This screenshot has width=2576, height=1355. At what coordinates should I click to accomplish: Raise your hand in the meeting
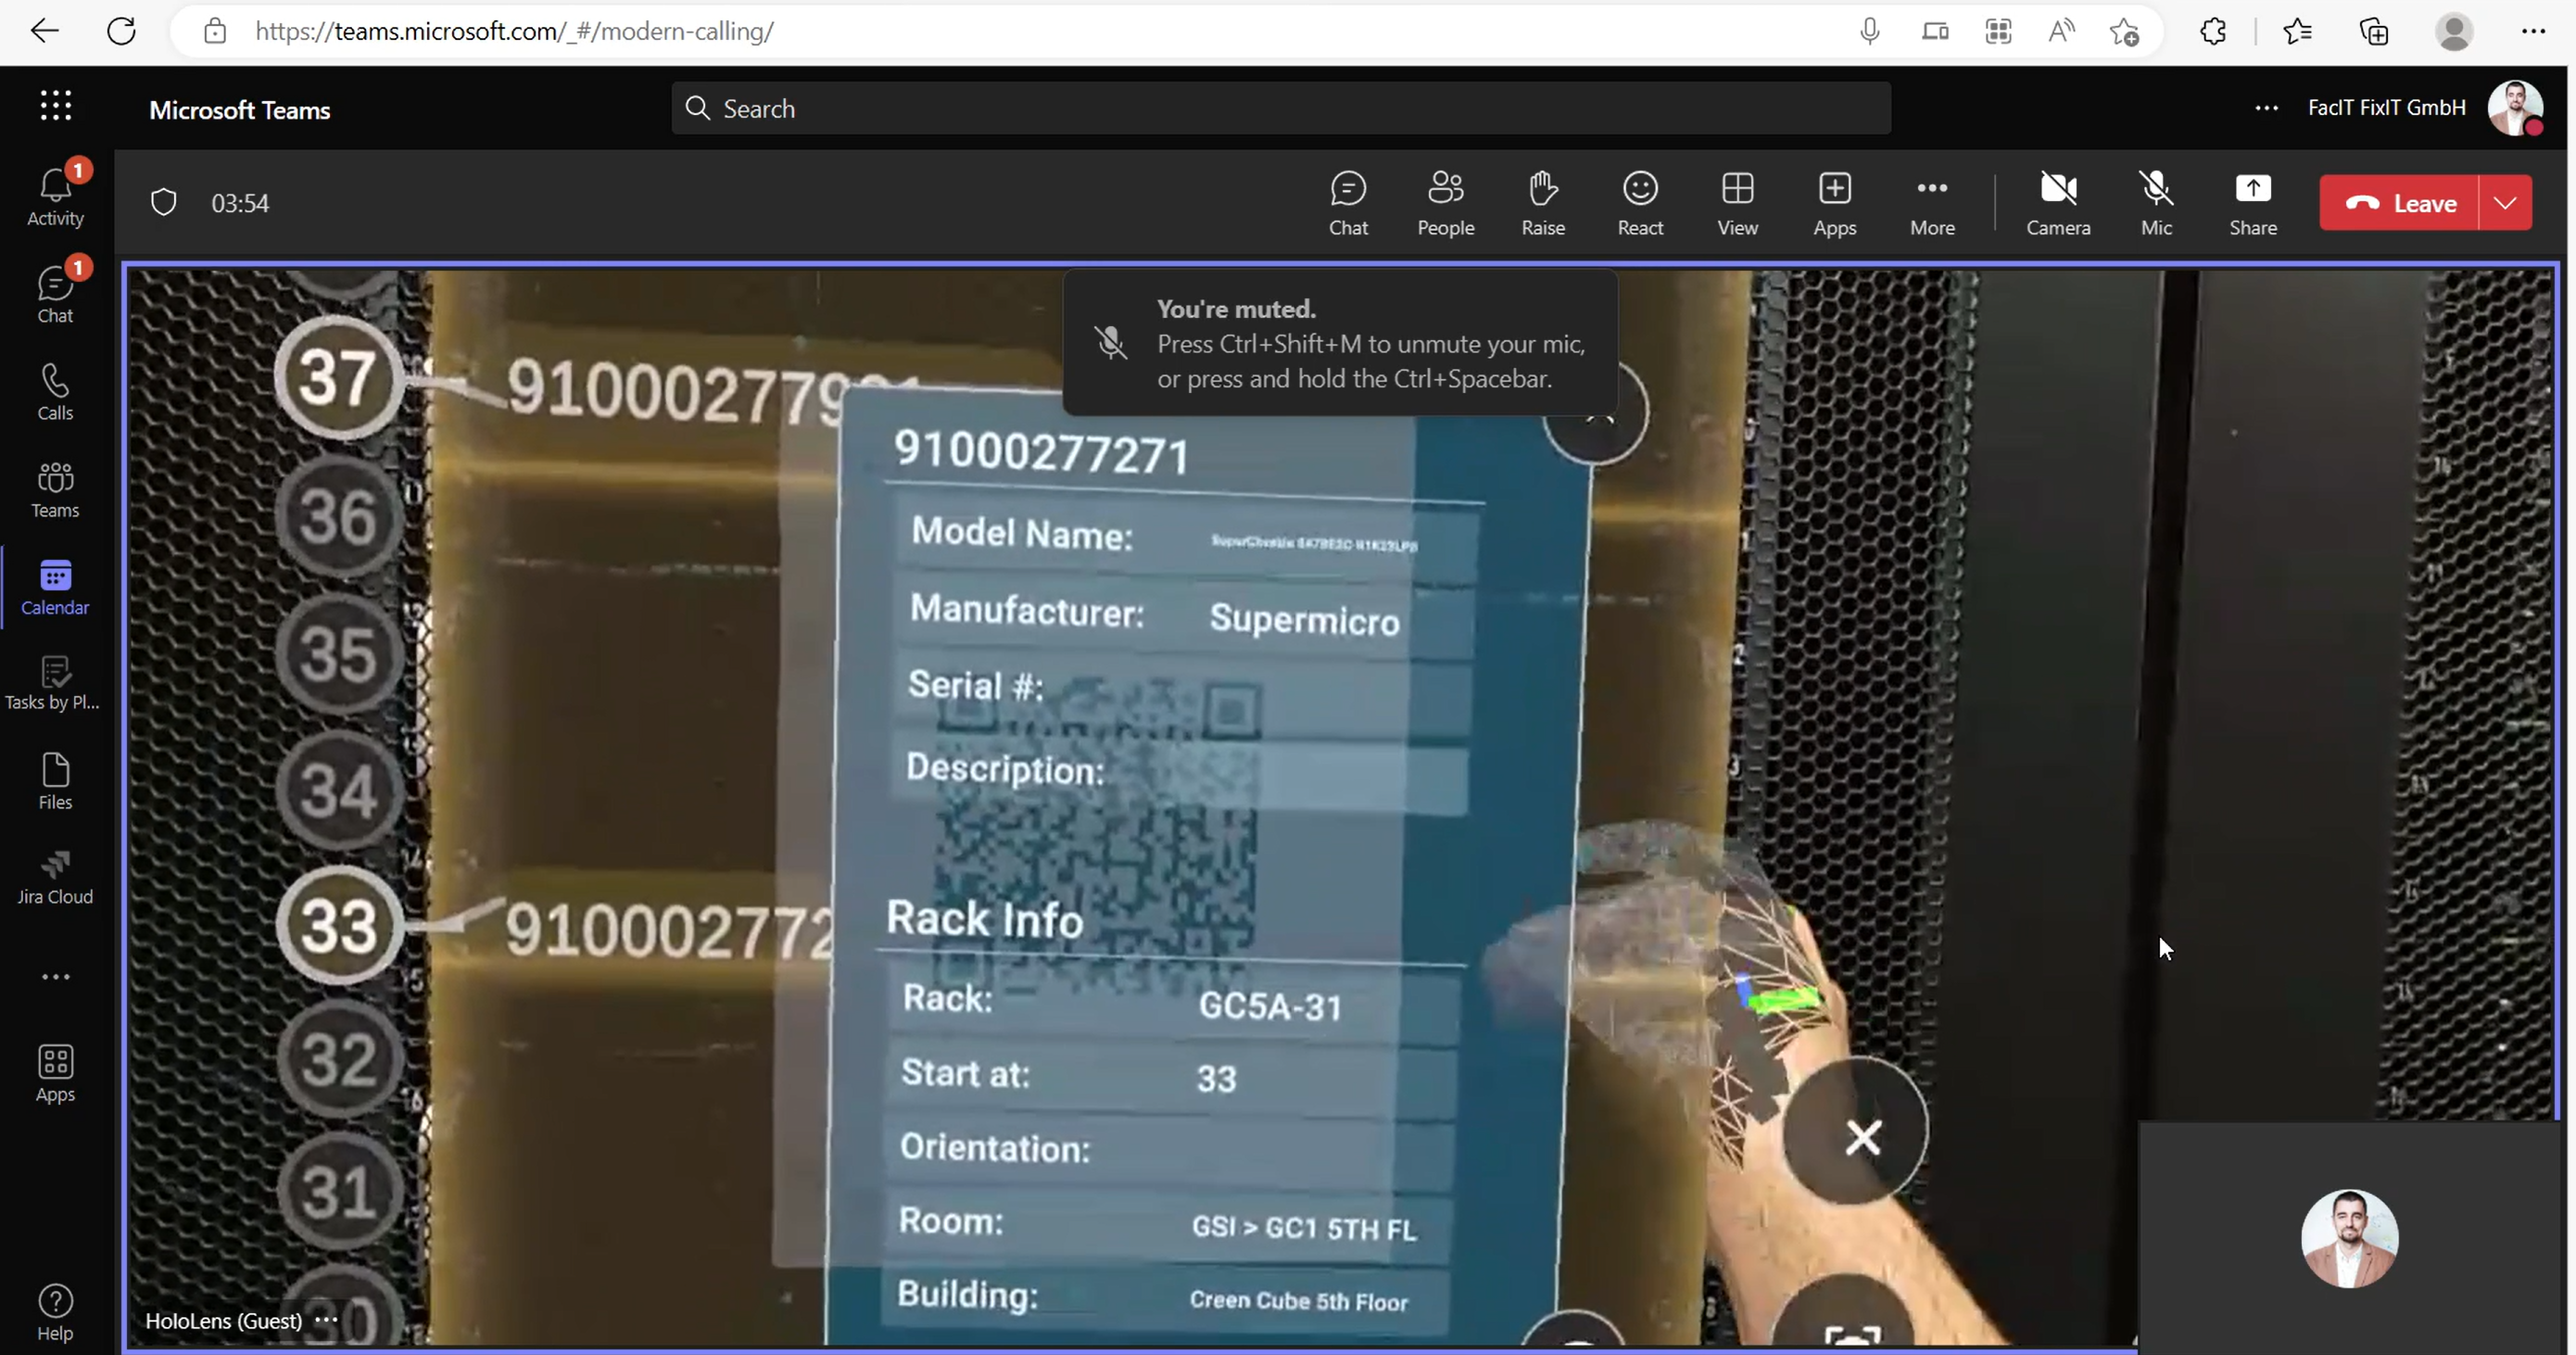click(1543, 203)
